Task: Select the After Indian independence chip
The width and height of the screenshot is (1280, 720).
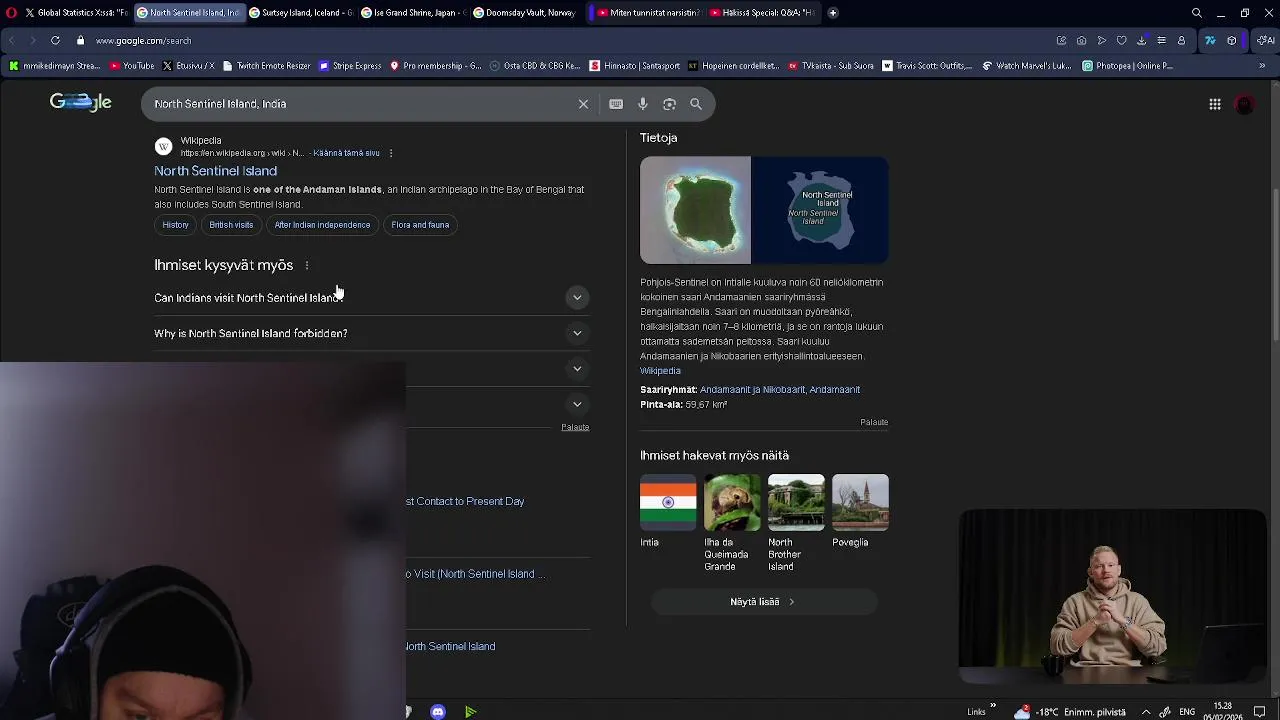Action: click(x=322, y=225)
